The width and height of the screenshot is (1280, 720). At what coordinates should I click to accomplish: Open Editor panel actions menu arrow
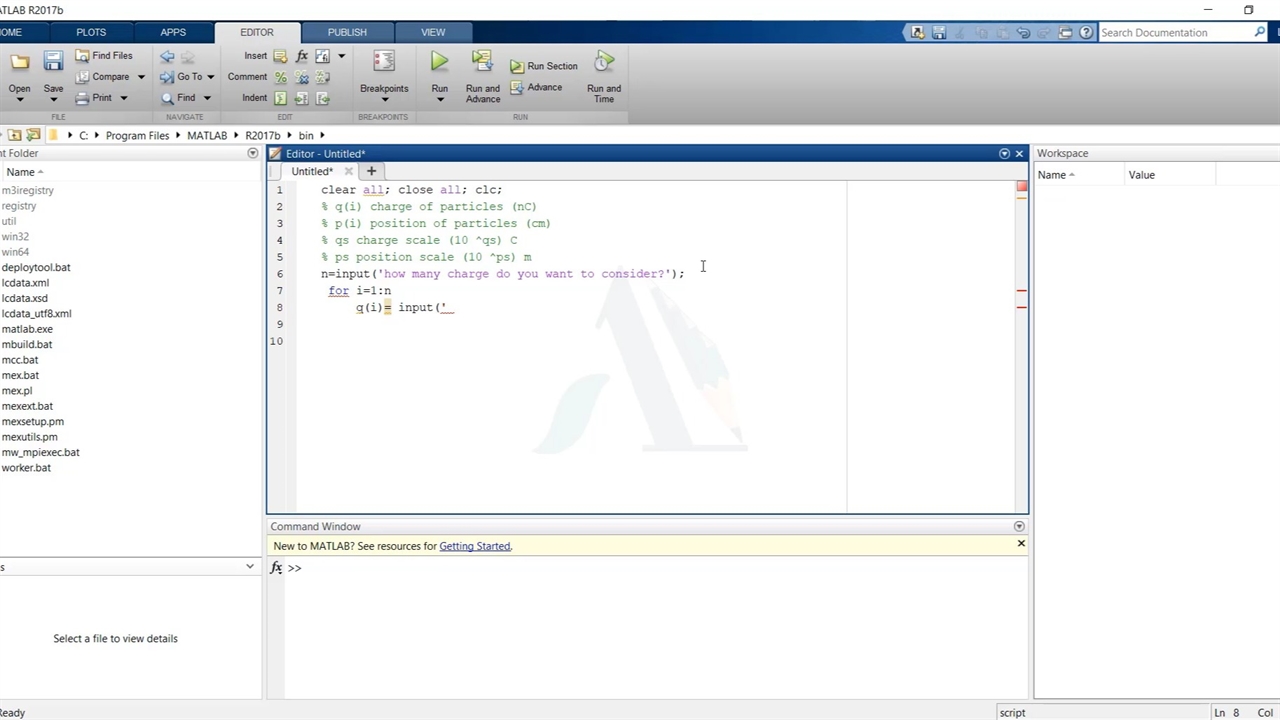tap(1004, 154)
